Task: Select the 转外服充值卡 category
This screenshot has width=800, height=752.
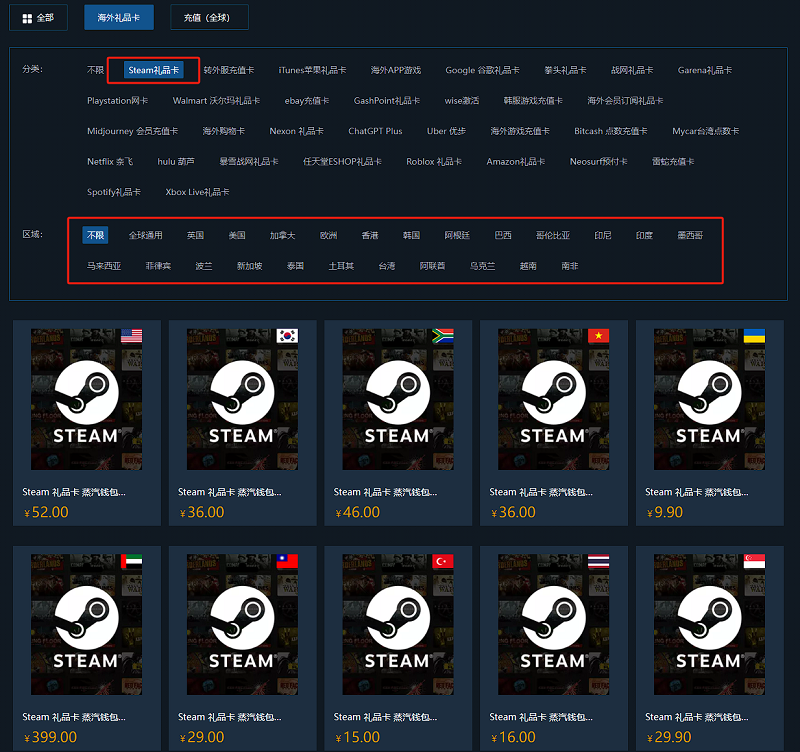Action: tap(229, 70)
